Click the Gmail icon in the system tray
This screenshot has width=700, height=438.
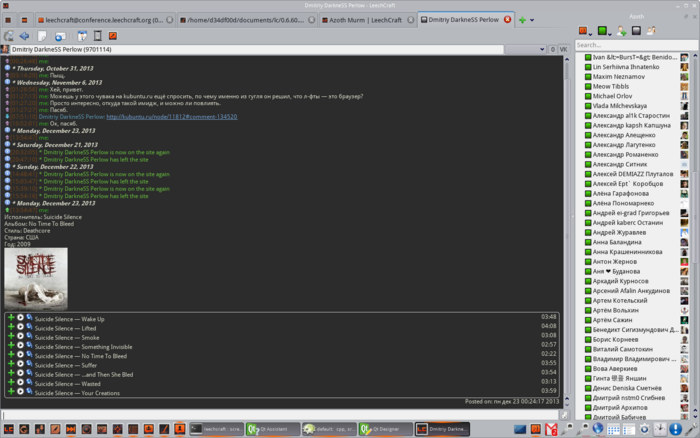click(551, 429)
